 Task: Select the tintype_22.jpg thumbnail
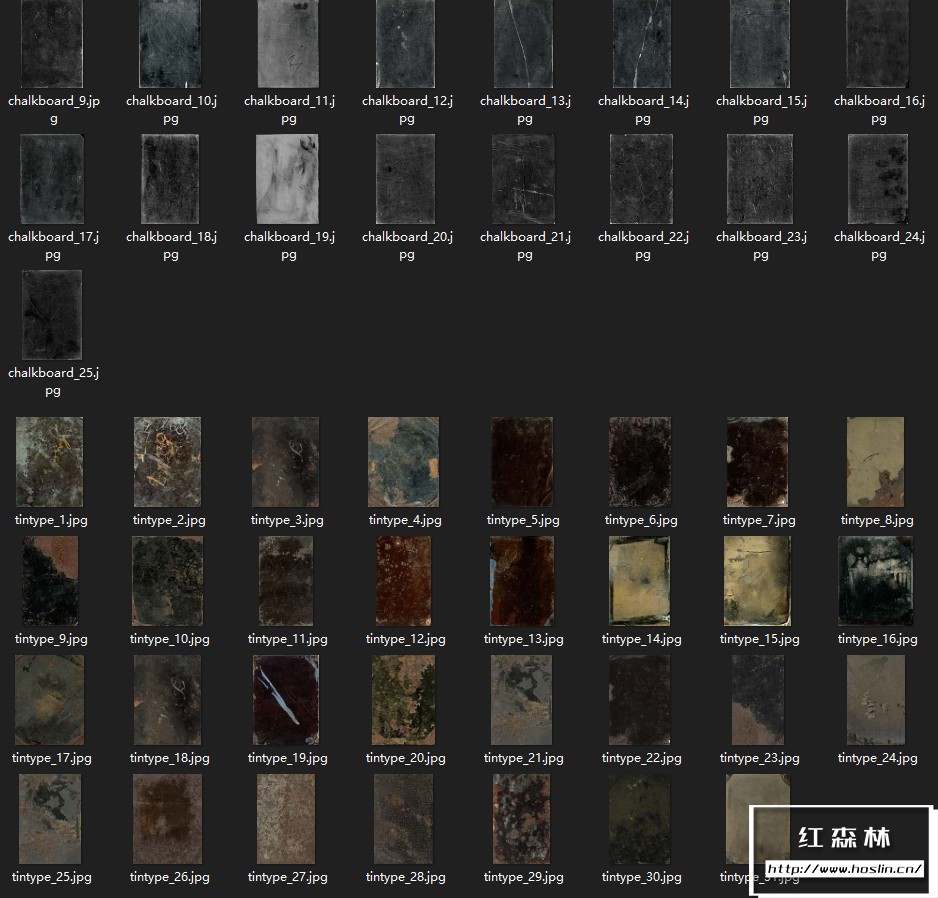coord(639,700)
